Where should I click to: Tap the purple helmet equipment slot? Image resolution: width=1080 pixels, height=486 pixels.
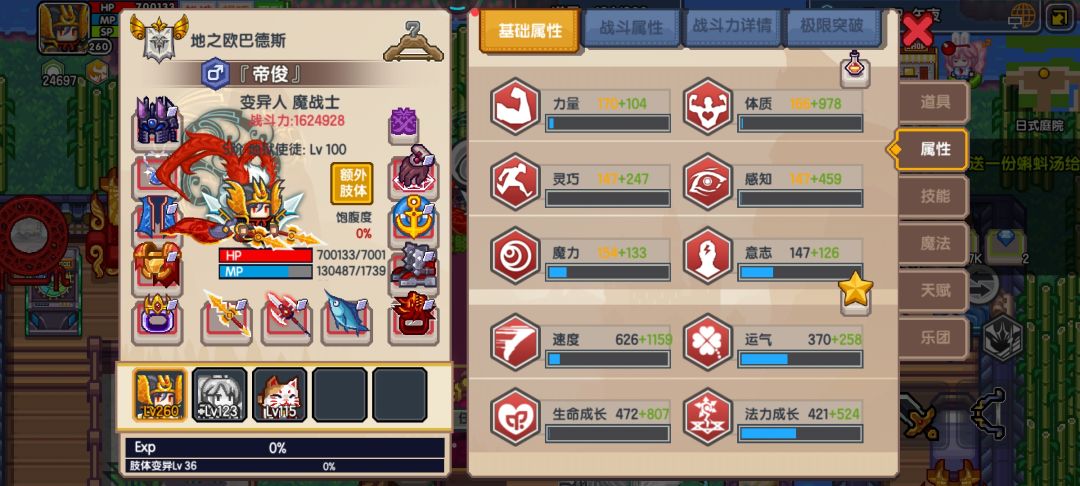(158, 121)
